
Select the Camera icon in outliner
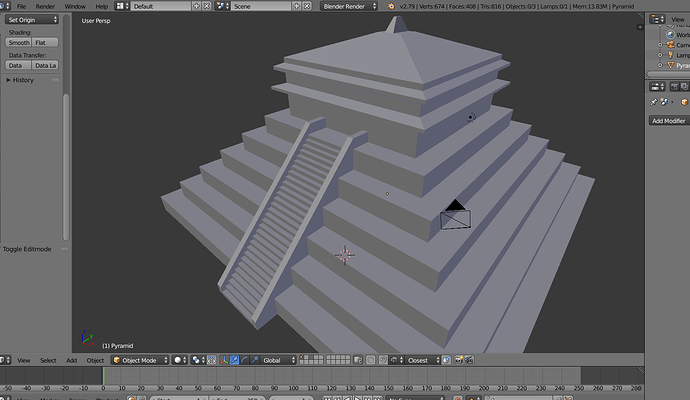670,45
